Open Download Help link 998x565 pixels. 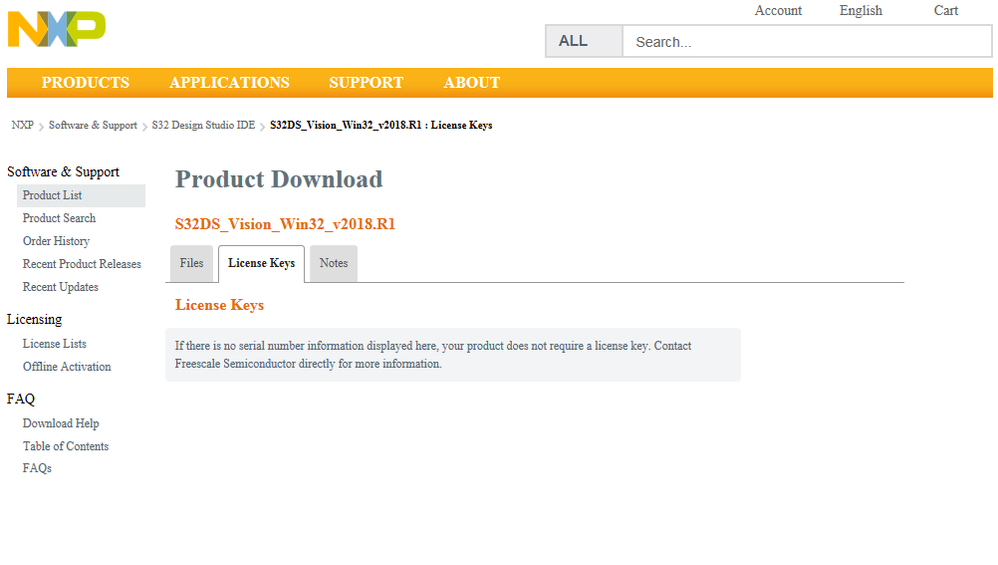60,423
